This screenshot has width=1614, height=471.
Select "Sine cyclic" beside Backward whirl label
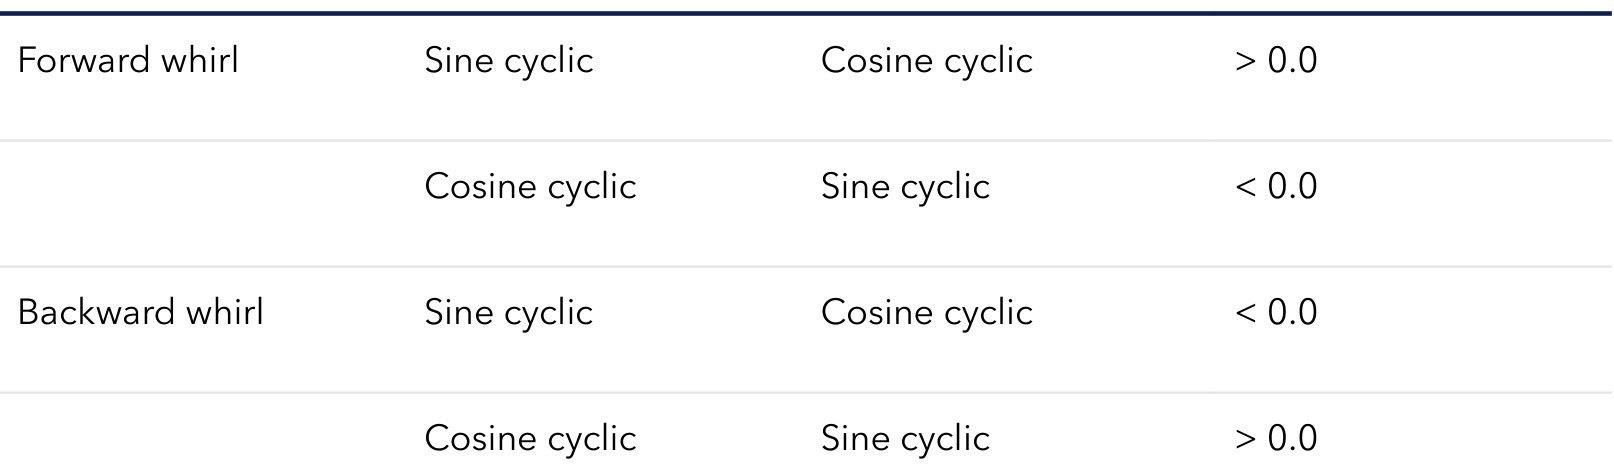point(508,313)
